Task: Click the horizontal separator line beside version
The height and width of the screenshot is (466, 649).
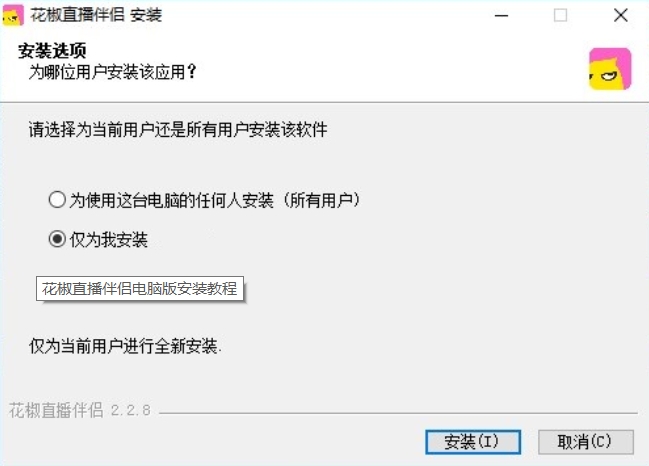Action: coord(398,413)
